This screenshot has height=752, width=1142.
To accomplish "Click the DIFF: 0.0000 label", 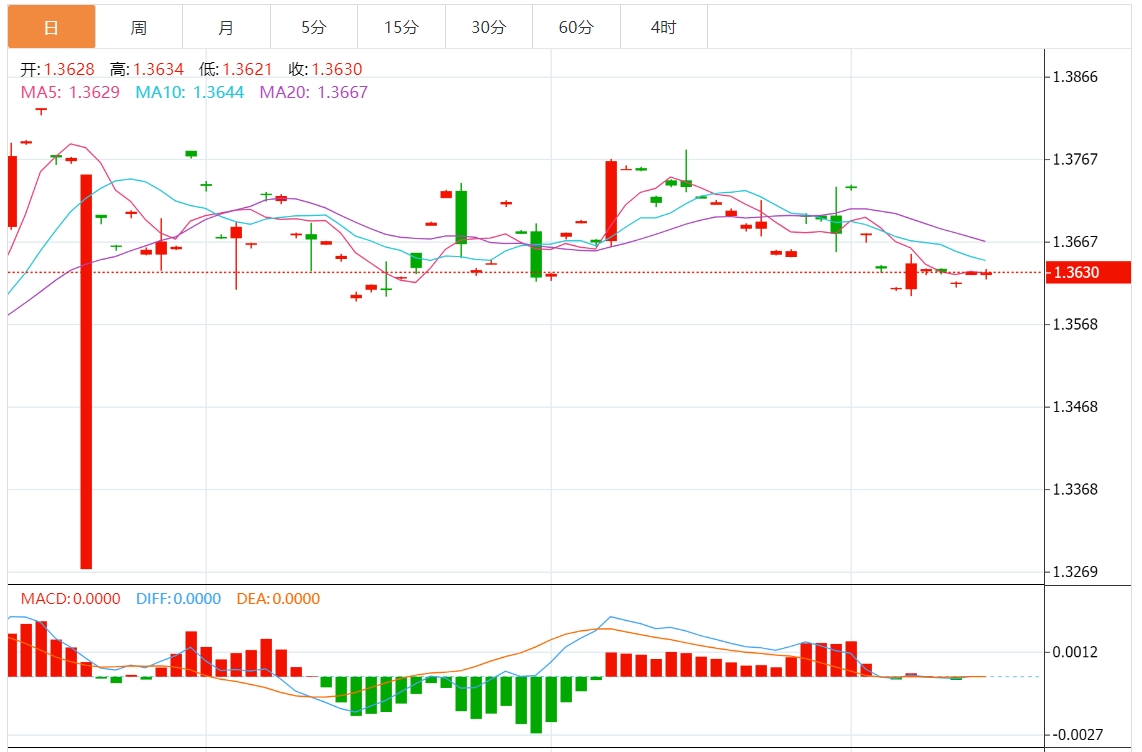I will tap(178, 598).
